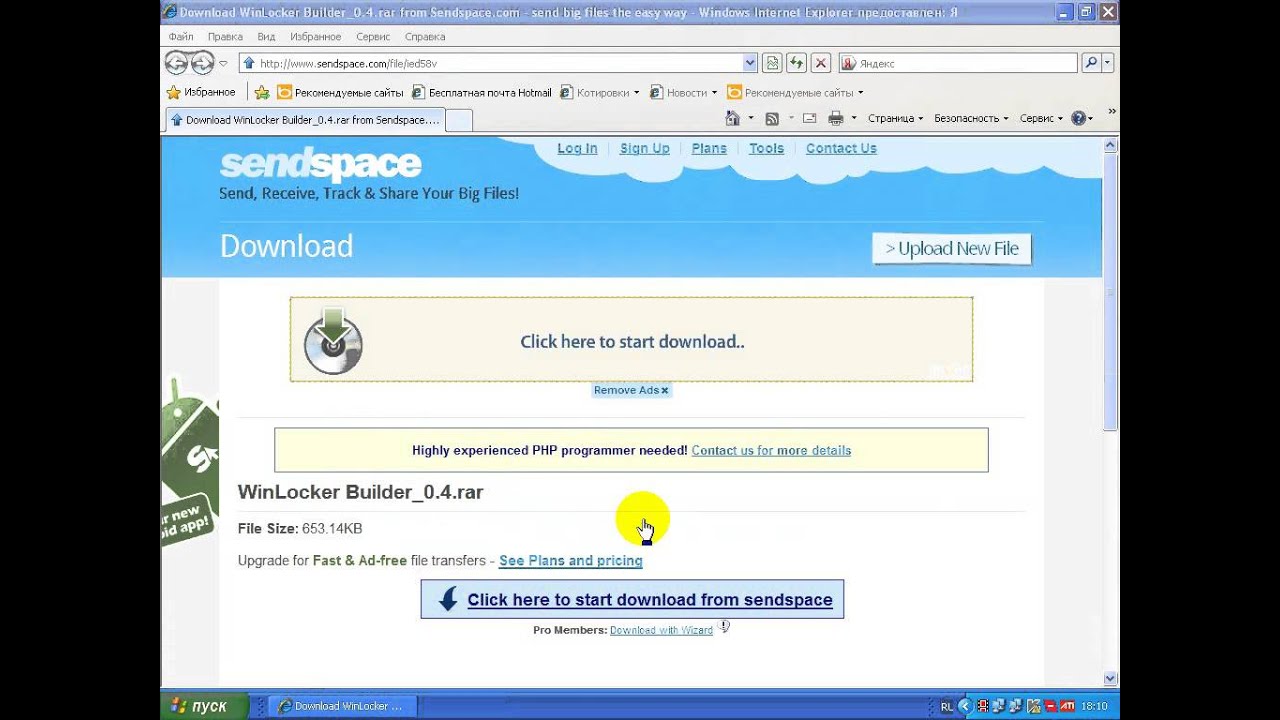Open the Print options dropdown arrow

tap(853, 118)
